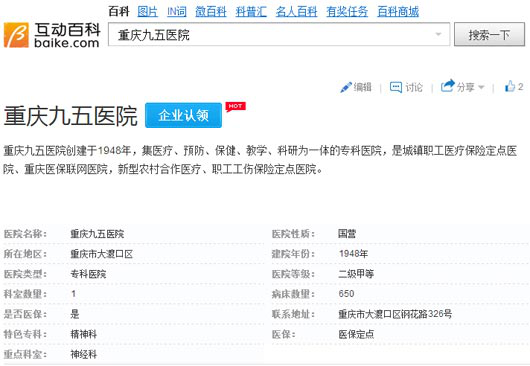Screen dimensions: 530x366
Task: Select the 专科医院 hospital type value
Action: tap(88, 274)
